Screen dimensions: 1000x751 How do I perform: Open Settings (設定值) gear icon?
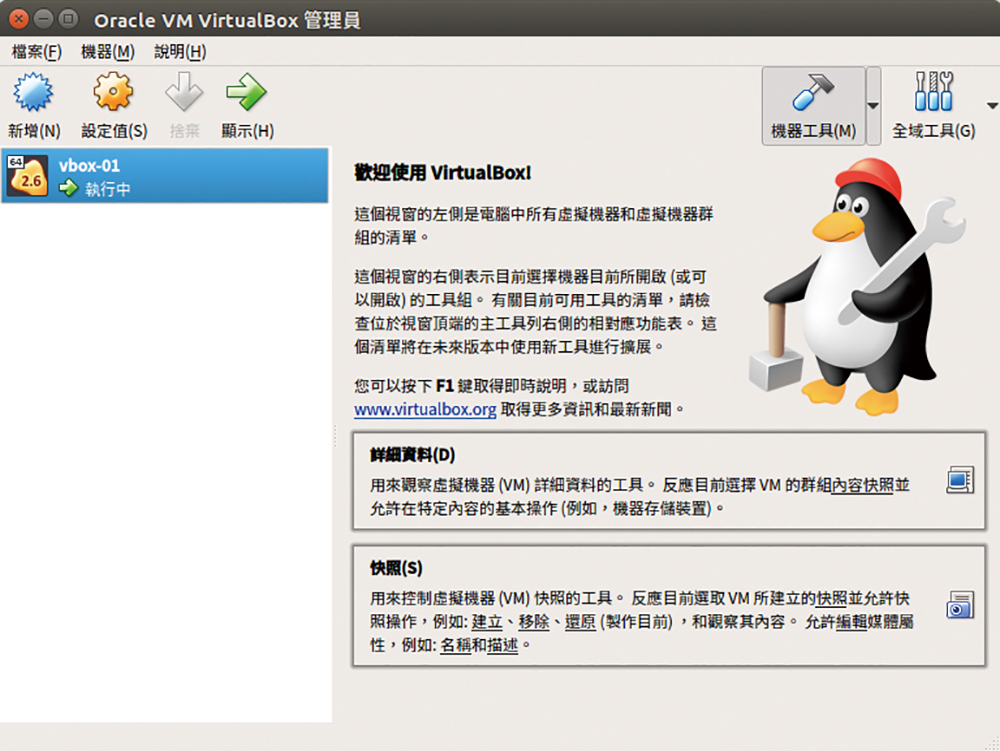point(114,92)
